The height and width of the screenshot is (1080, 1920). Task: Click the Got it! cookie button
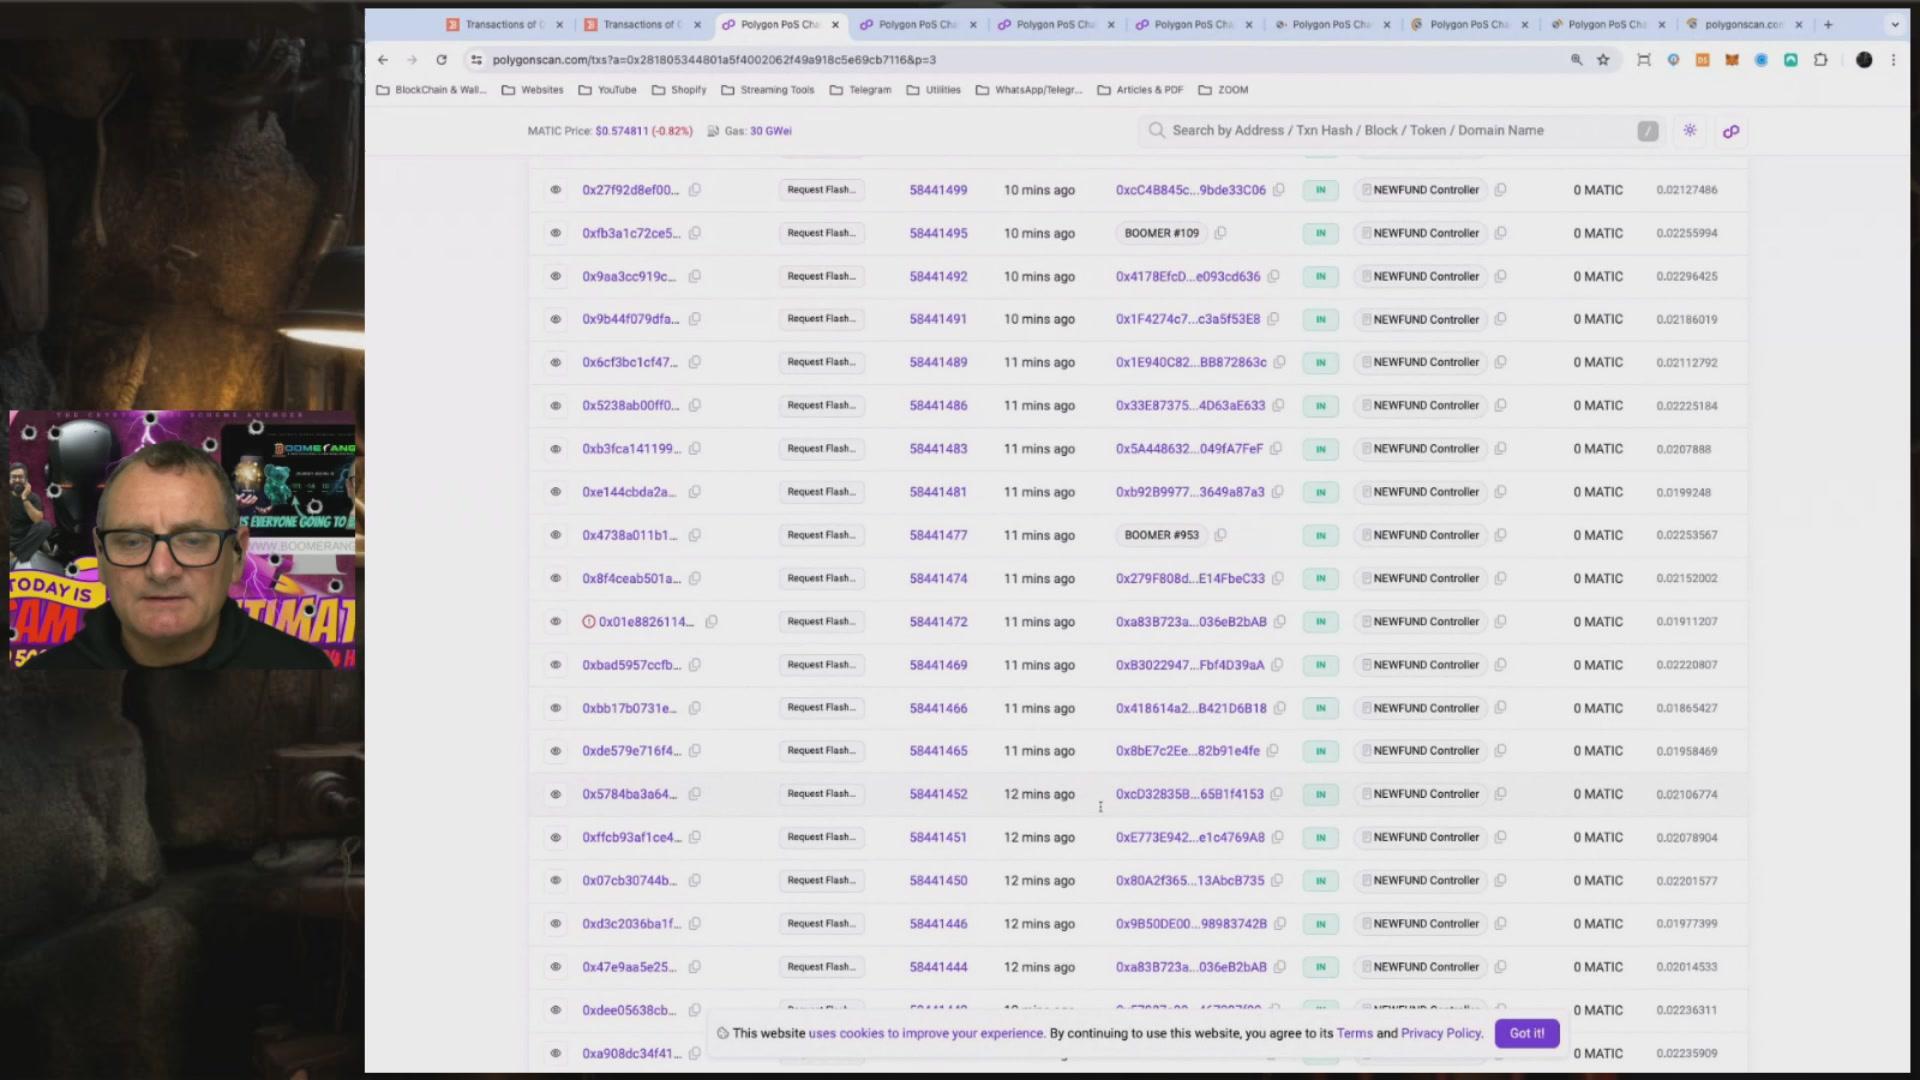1526,1033
